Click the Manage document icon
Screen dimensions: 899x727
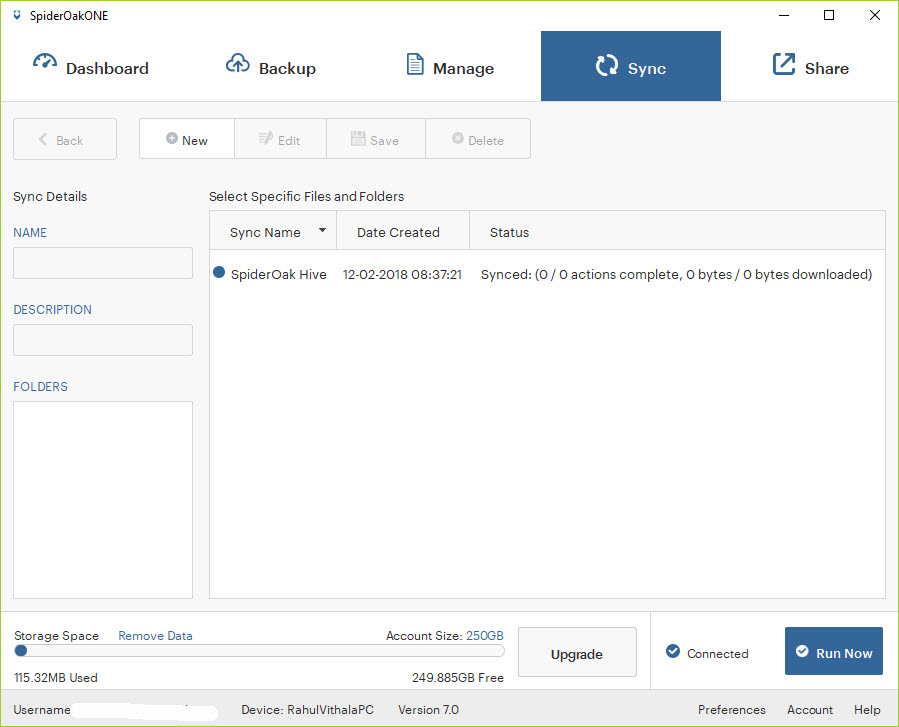pos(415,64)
